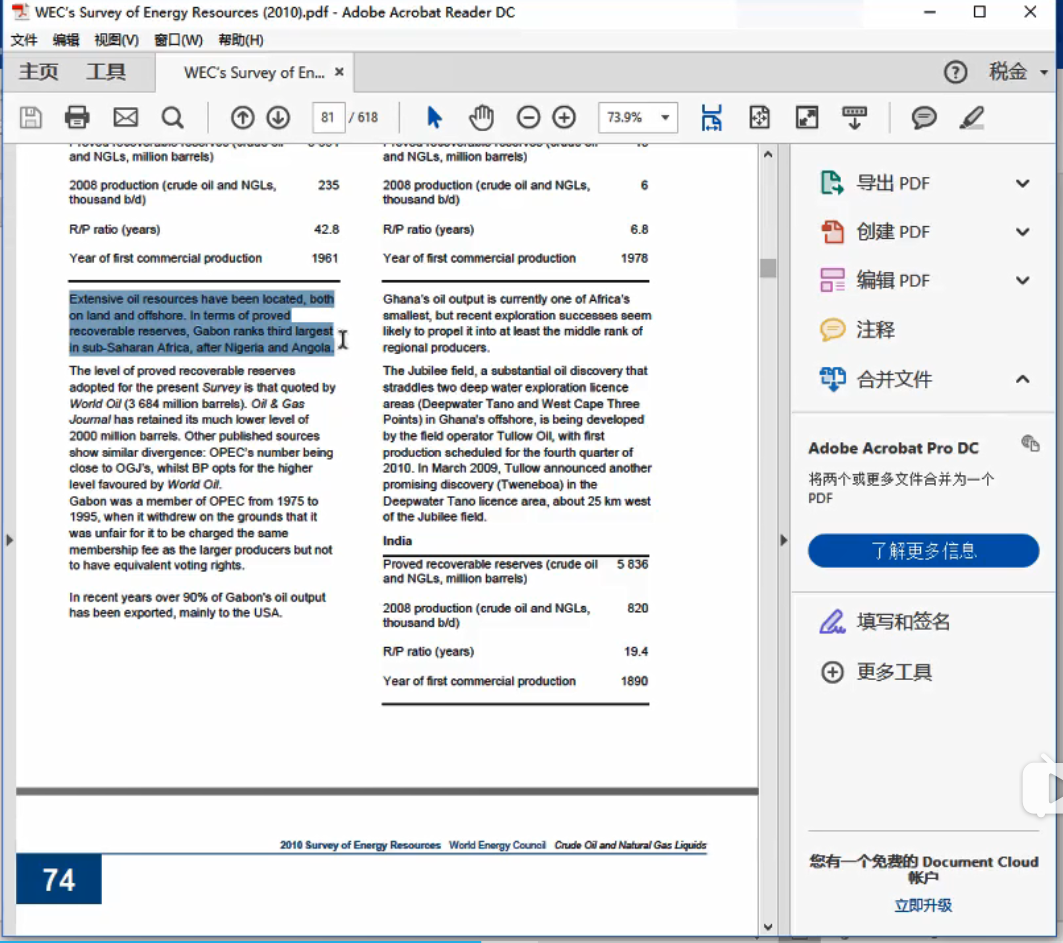Click the Export PDF icon

832,183
